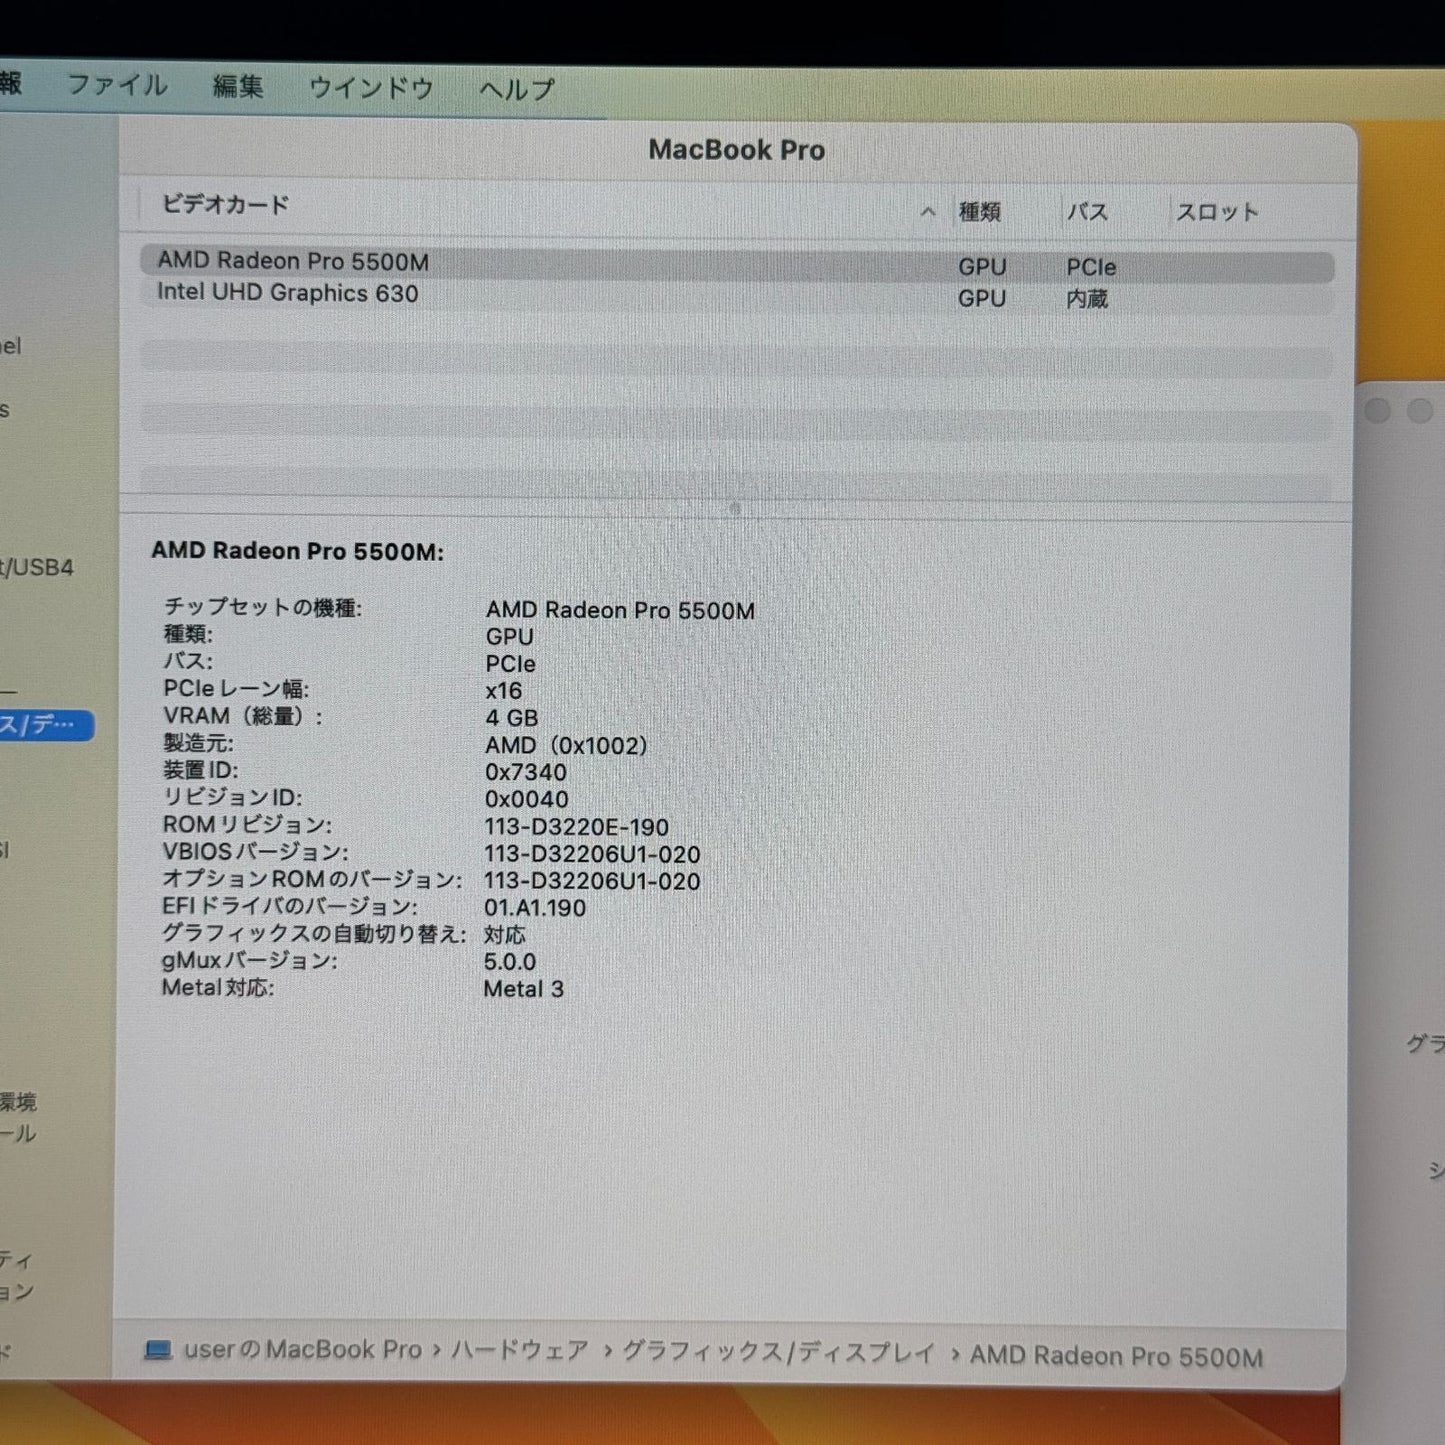Click the PCIe lane width value x16
Viewport: 1445px width, 1445px height.
pos(504,691)
